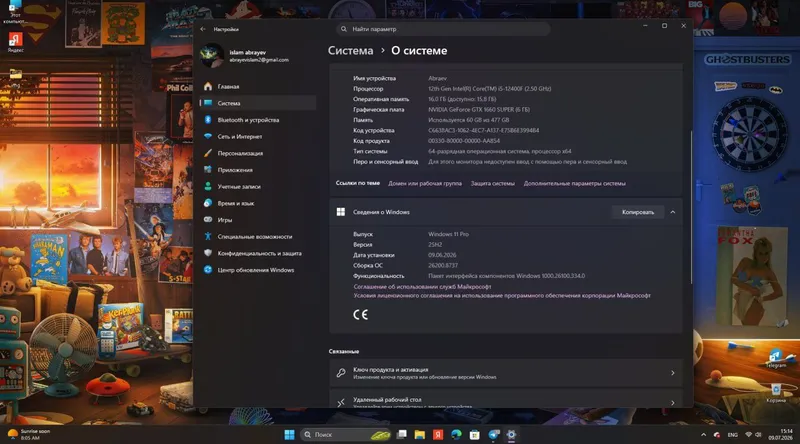Select the Главная menu item
The image size is (800, 444).
(x=228, y=87)
